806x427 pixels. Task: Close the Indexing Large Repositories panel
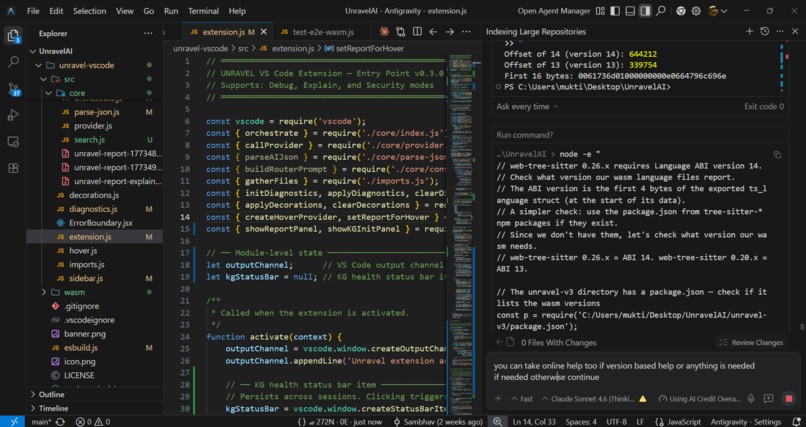click(795, 31)
